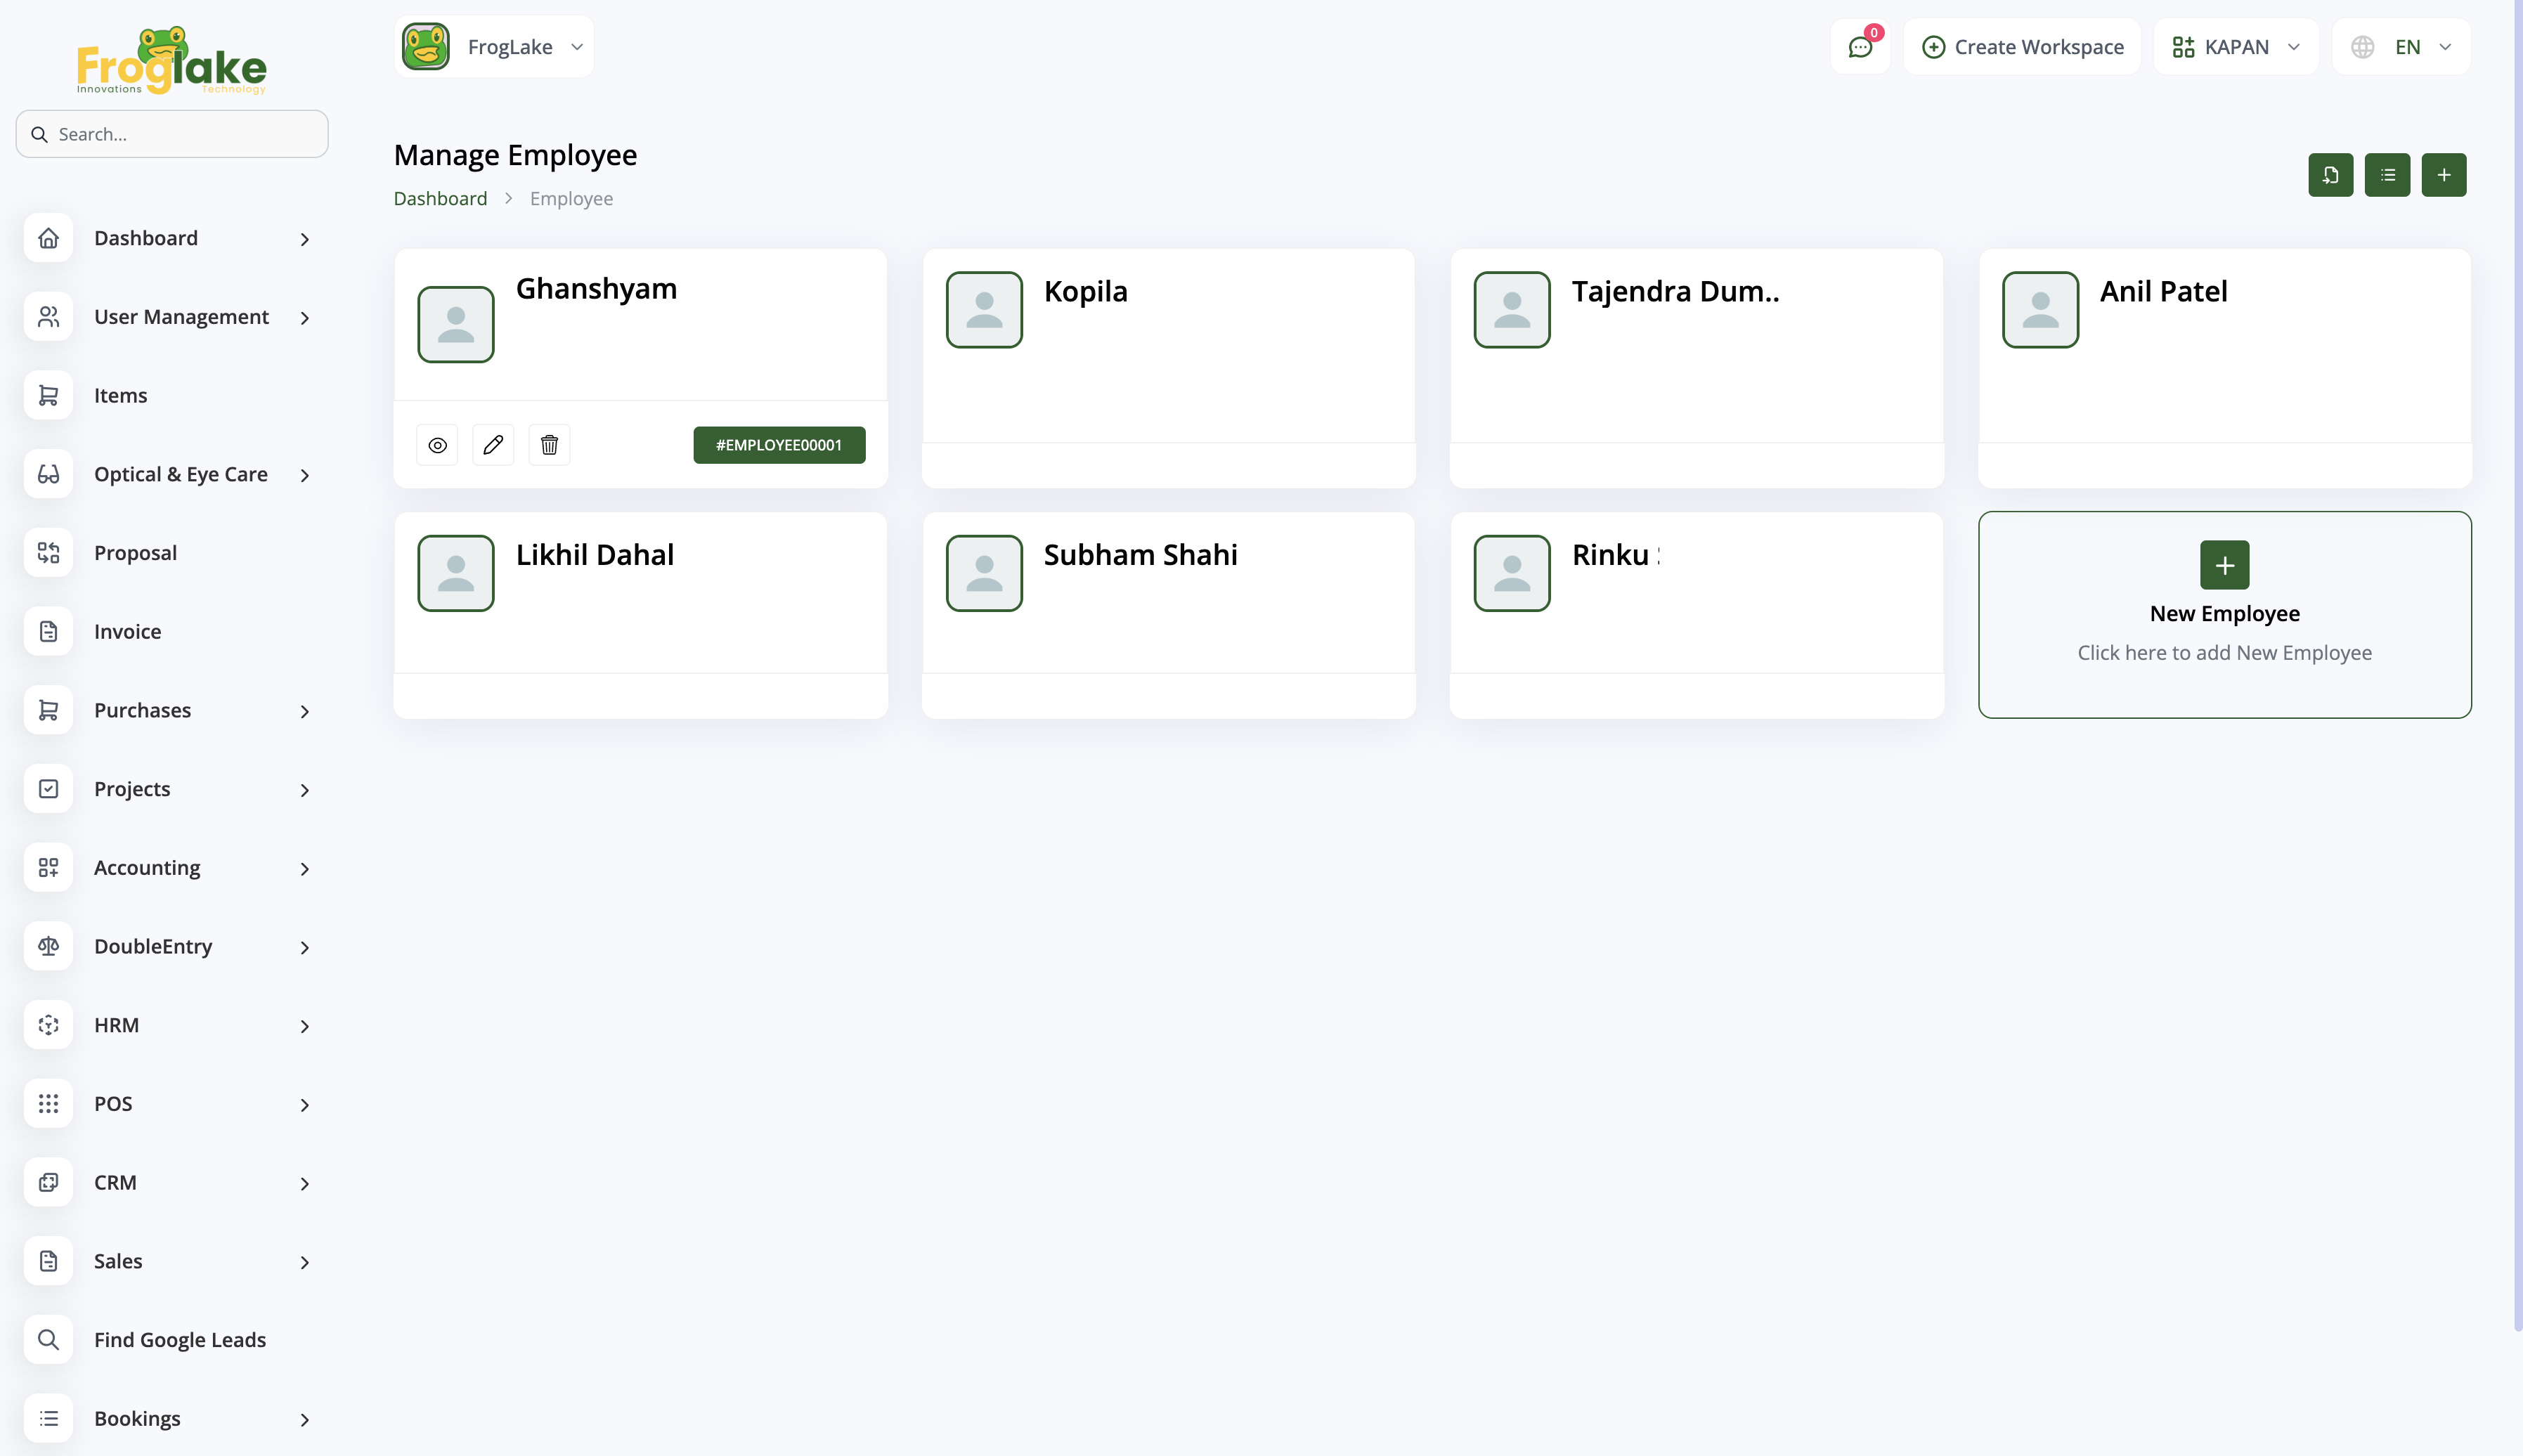Click the Optical & Eye Care glasses icon

click(48, 474)
